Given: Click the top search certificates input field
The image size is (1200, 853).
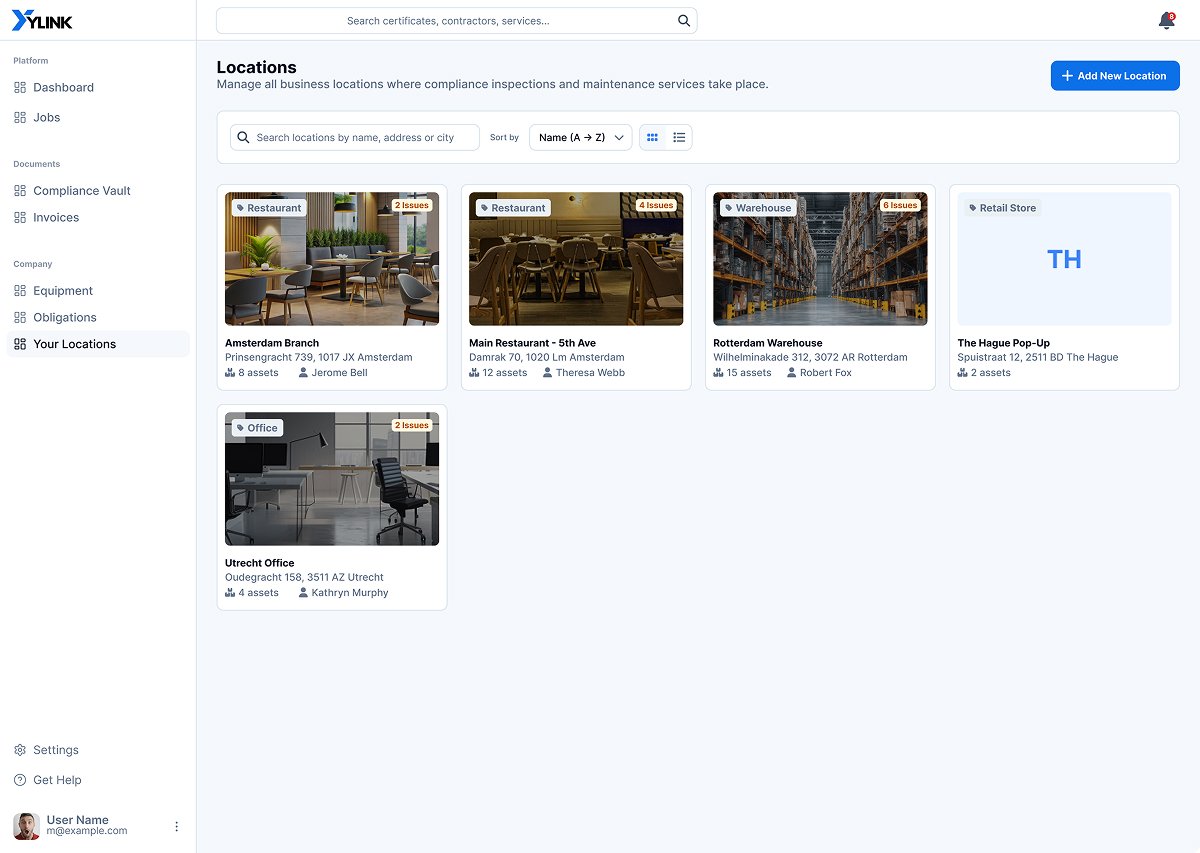Looking at the screenshot, I should (457, 20).
